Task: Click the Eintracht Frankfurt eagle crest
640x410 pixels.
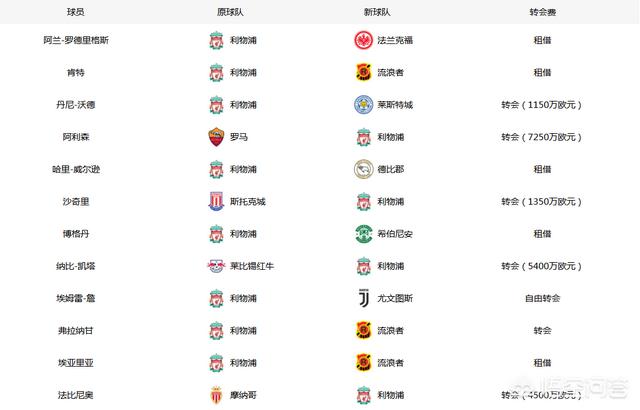Action: coord(363,40)
